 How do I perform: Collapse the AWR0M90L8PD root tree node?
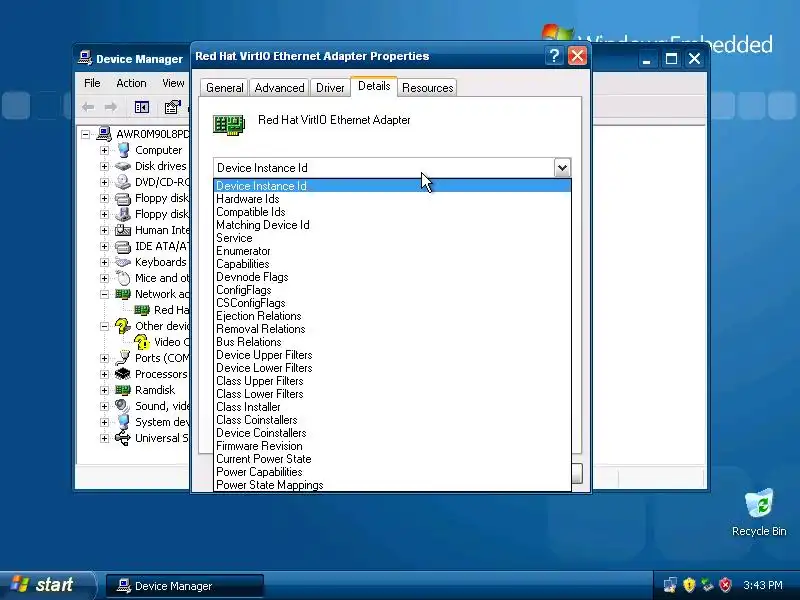[86, 134]
